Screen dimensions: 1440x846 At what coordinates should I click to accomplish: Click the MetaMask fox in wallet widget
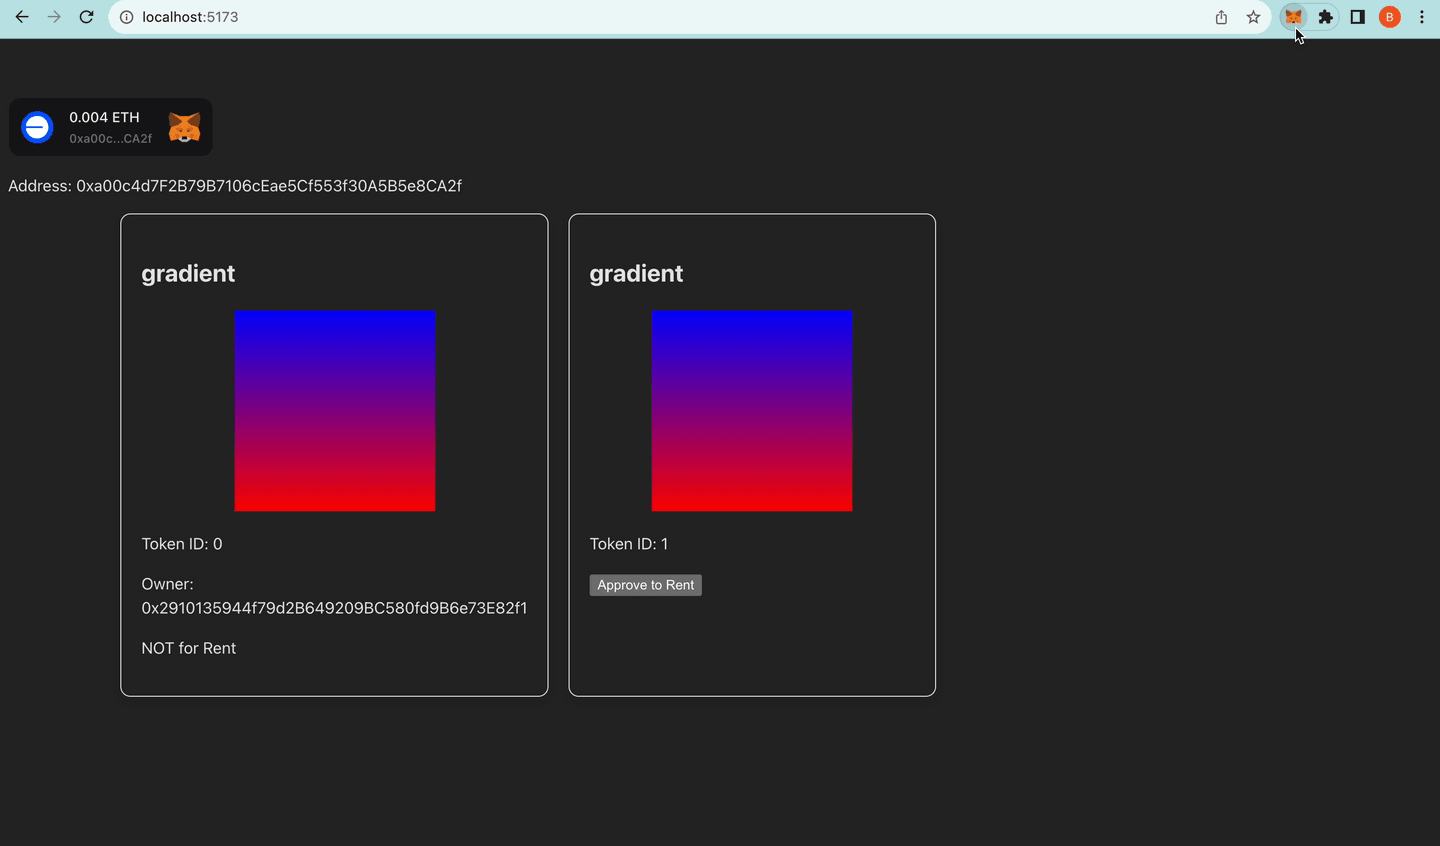(184, 127)
